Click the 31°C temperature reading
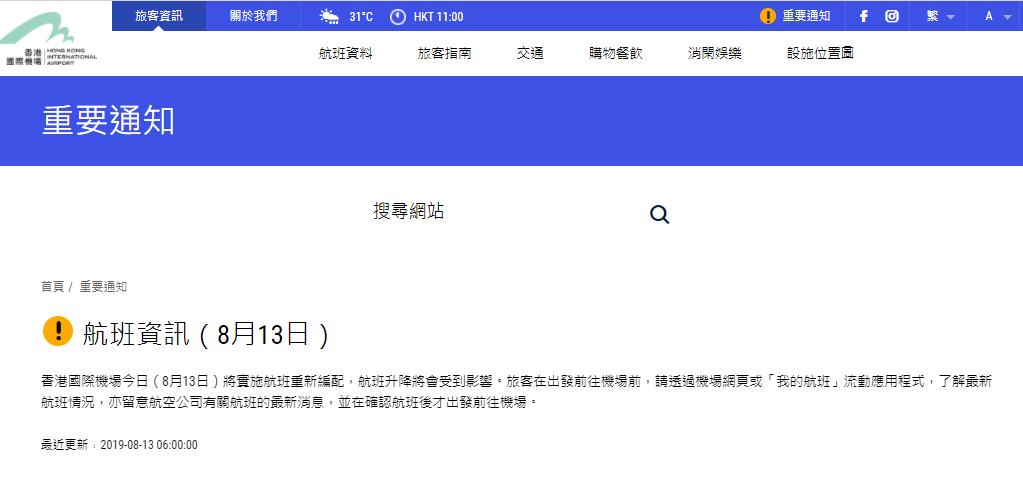 click(361, 17)
